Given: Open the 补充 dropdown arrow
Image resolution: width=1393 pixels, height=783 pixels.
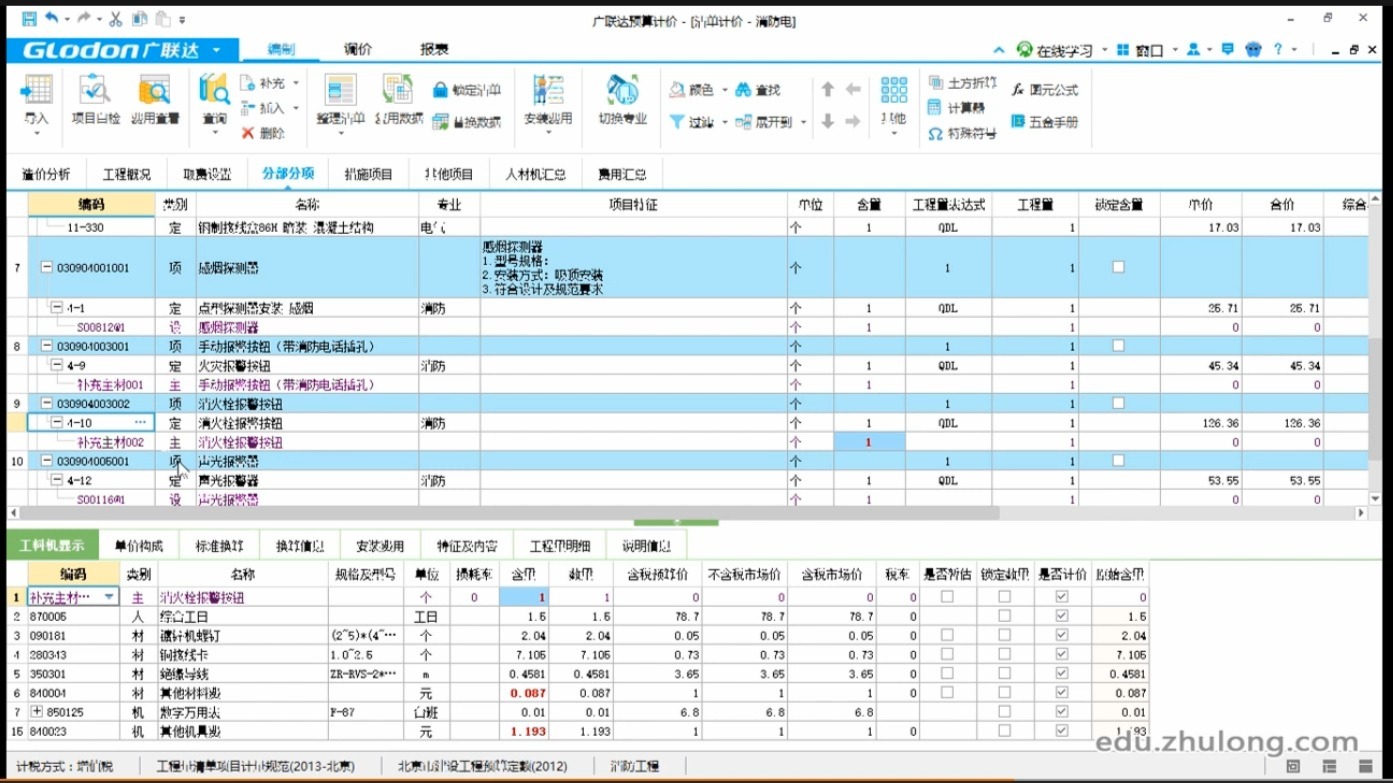Looking at the screenshot, I should [x=296, y=83].
